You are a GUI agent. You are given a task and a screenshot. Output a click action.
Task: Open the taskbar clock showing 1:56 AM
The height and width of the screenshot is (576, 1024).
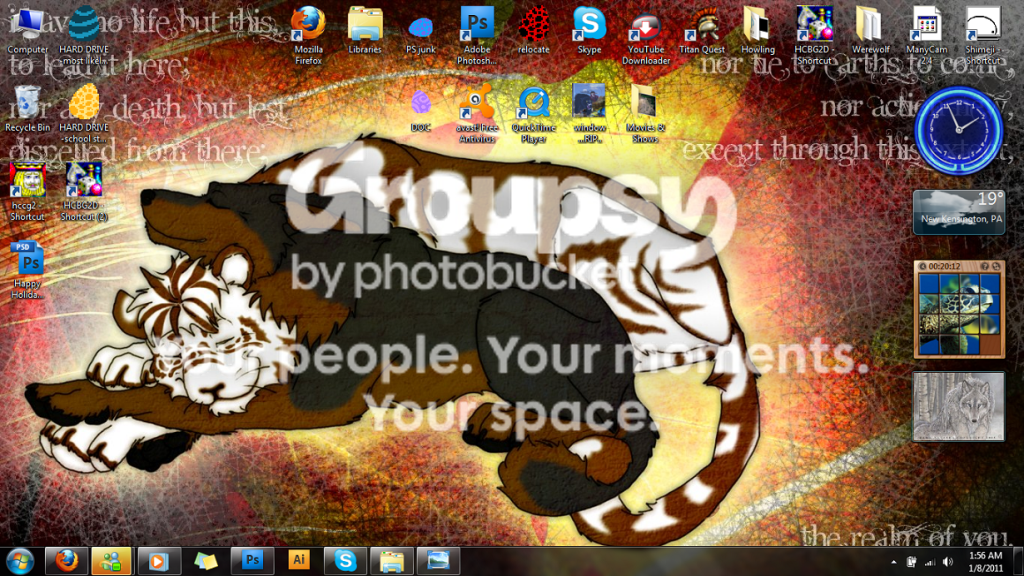tap(985, 562)
